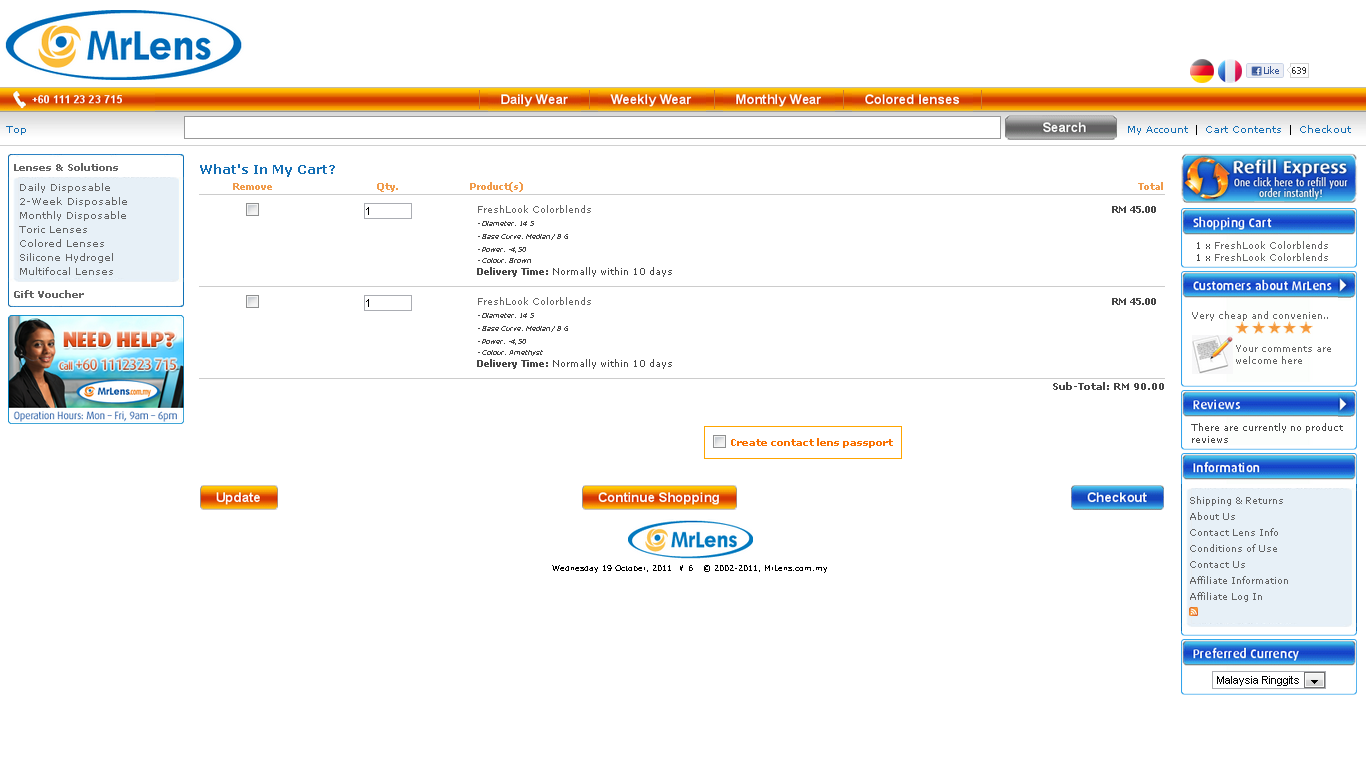Click the MrLens logo at top left

pos(123,45)
